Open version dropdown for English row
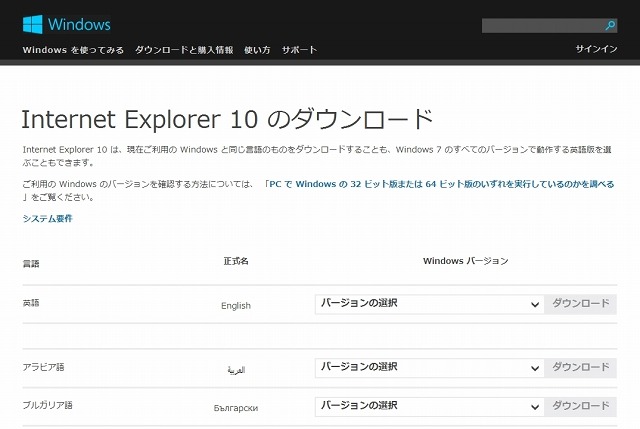Viewport: 640px width, 429px height. click(x=429, y=304)
